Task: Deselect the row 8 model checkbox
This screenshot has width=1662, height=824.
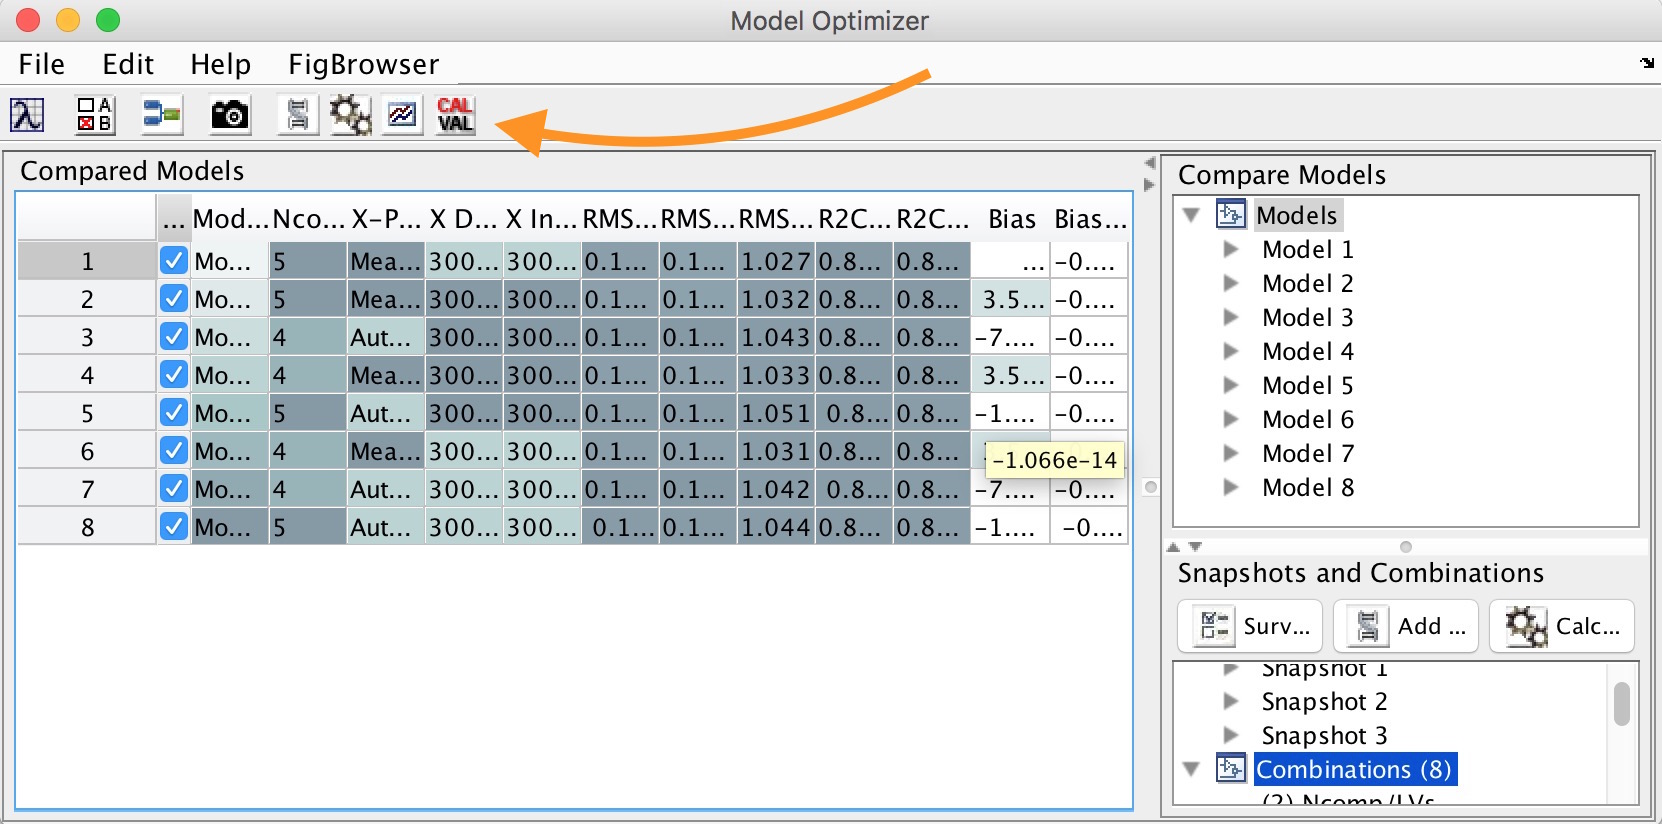Action: click(x=174, y=527)
